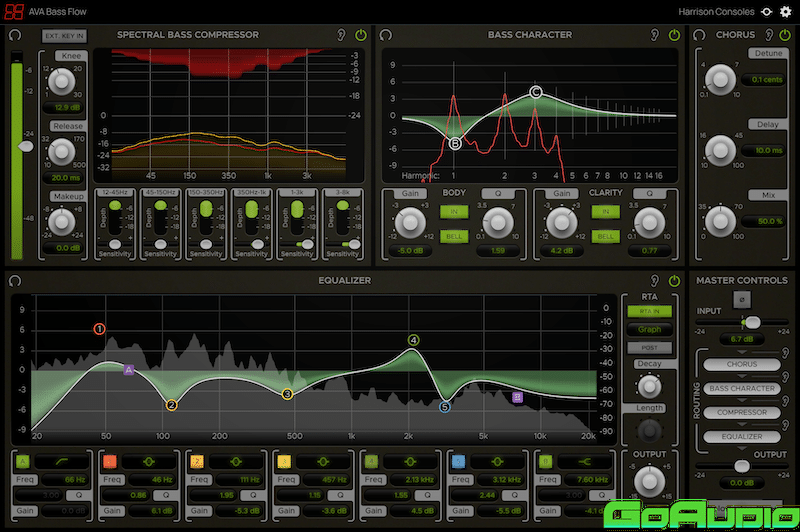Viewport: 800px width, 532px height.
Task: Click COMPRESSOR routing block
Action: (x=742, y=412)
